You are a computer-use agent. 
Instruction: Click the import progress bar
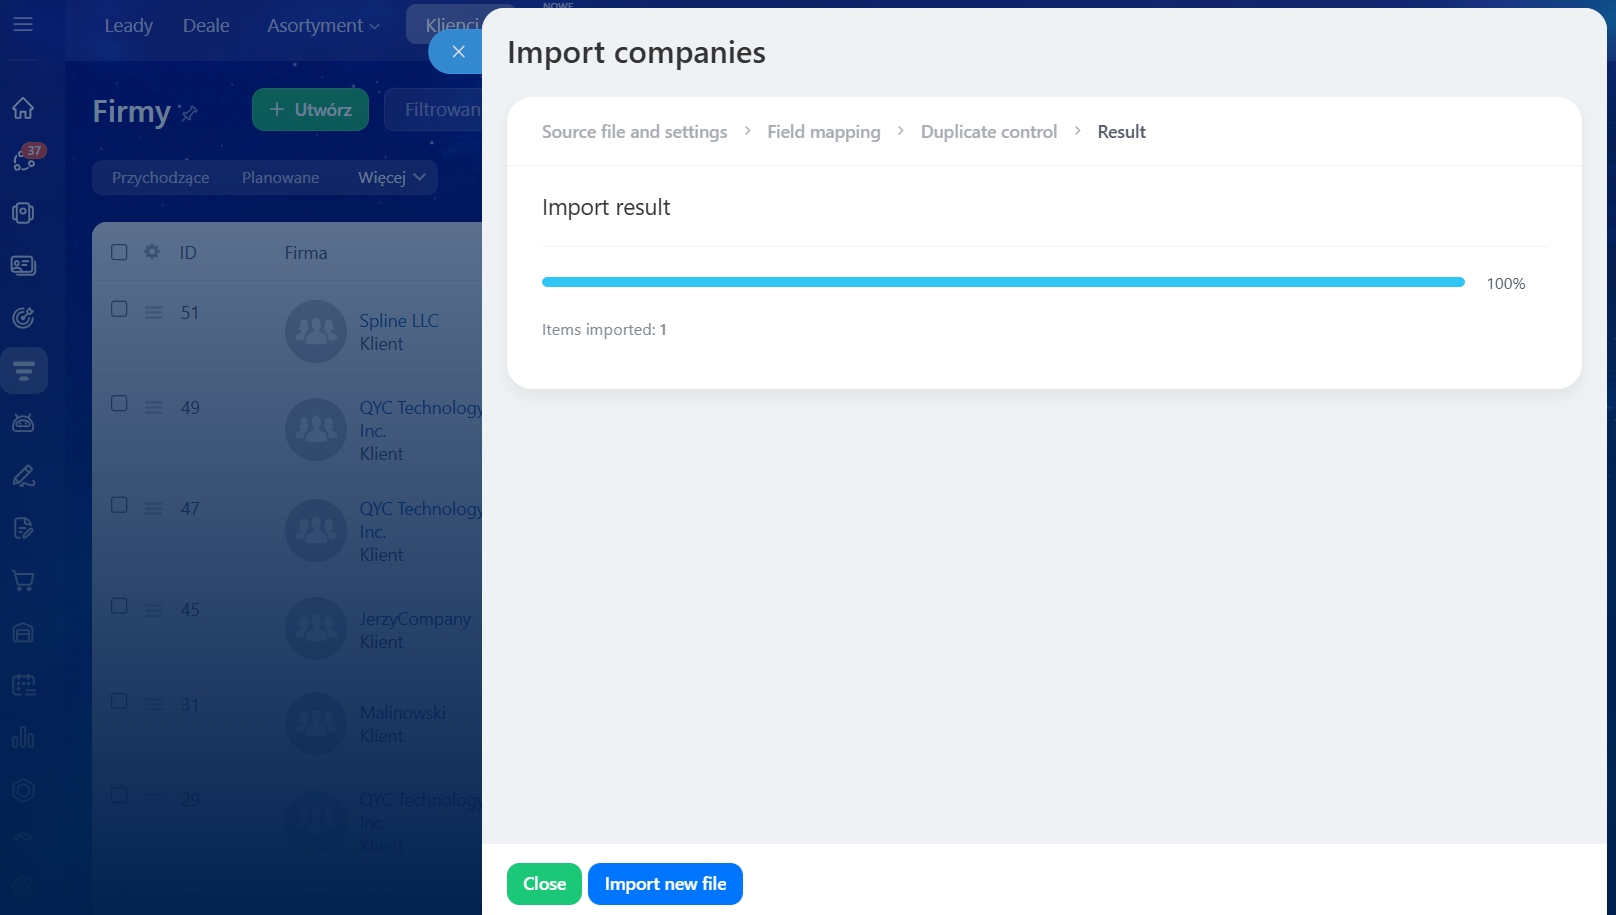(1002, 283)
